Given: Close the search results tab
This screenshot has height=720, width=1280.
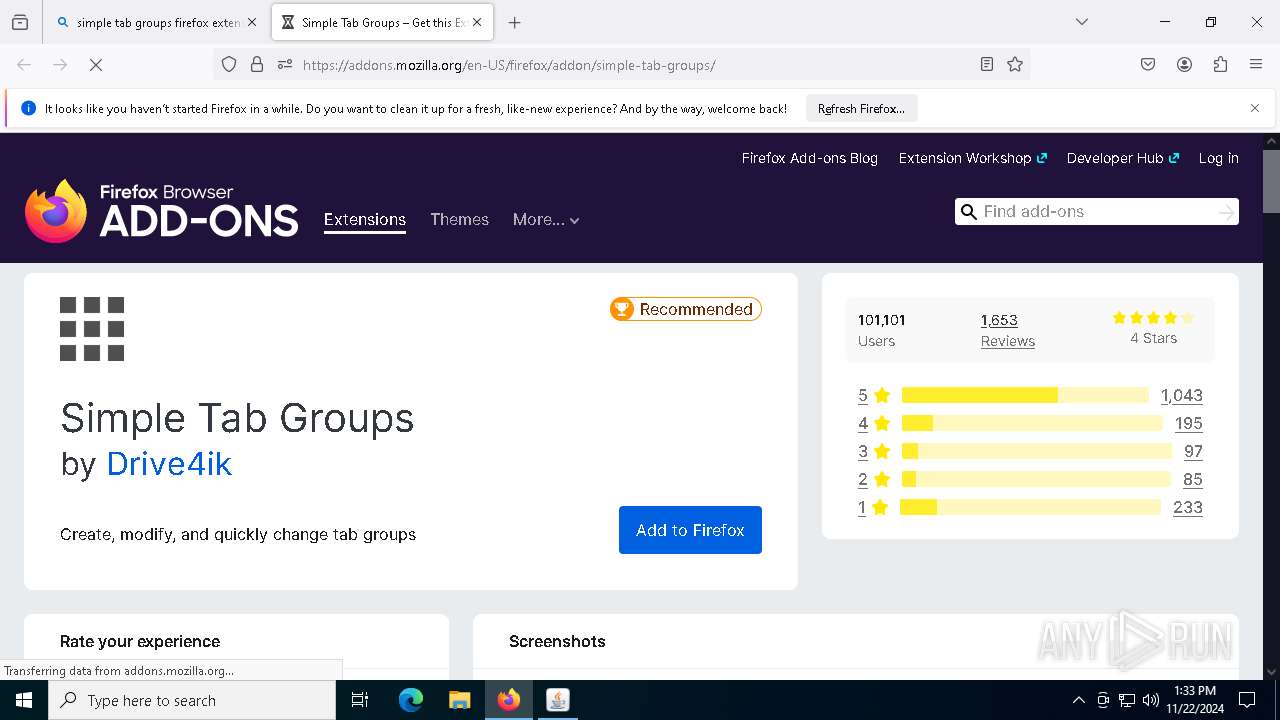Looking at the screenshot, I should 252,22.
